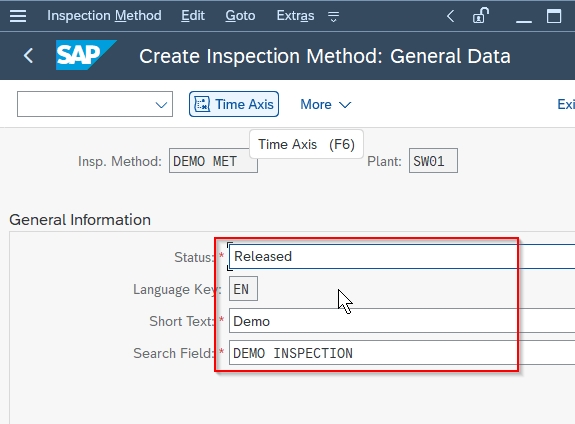Click the title bar left chevron icon
This screenshot has width=575, height=424.
(x=451, y=16)
